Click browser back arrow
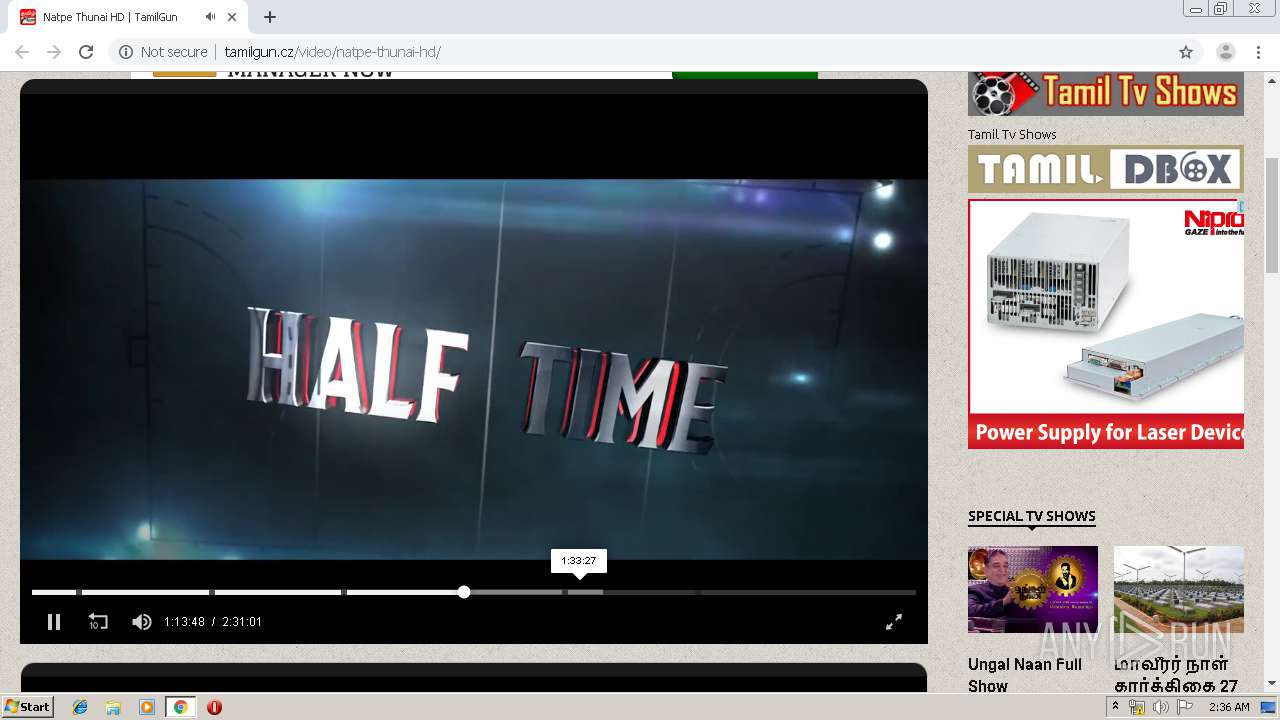 (22, 52)
